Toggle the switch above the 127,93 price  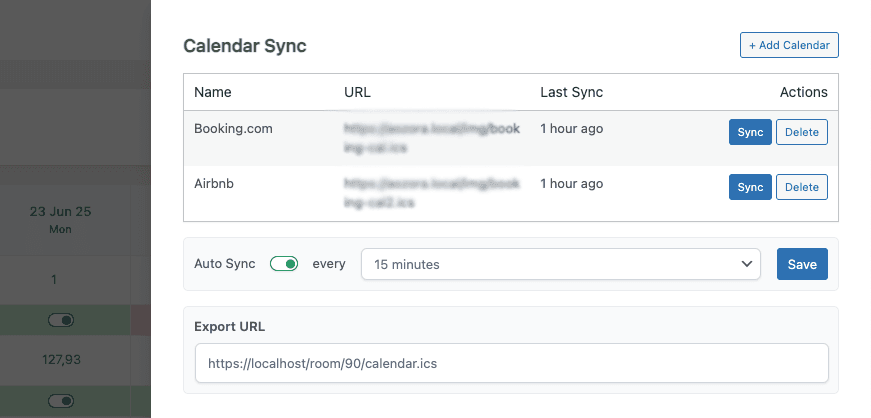tap(62, 320)
